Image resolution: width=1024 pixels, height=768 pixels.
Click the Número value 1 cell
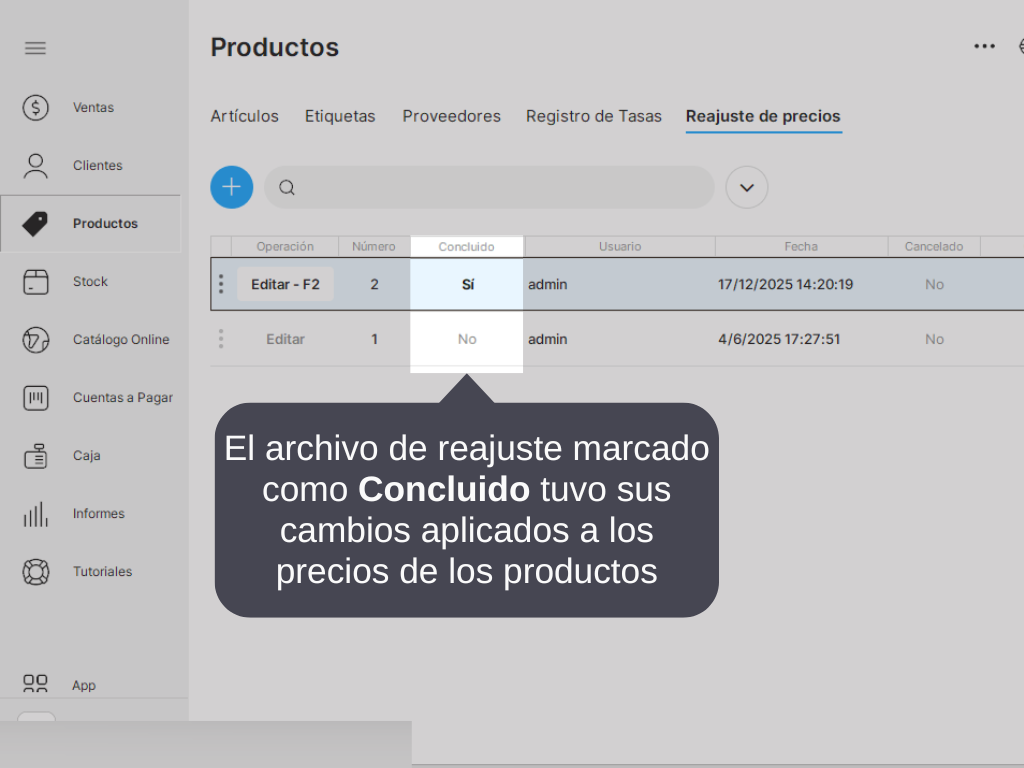[x=374, y=339]
